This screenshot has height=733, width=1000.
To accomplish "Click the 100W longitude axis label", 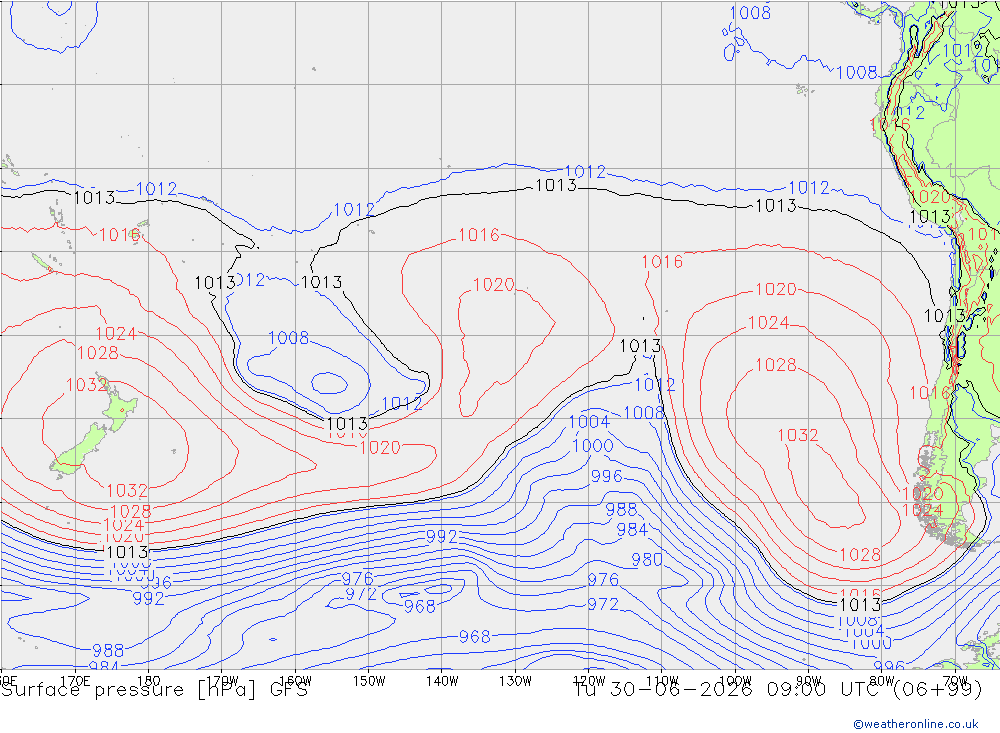I will pyautogui.click(x=735, y=681).
